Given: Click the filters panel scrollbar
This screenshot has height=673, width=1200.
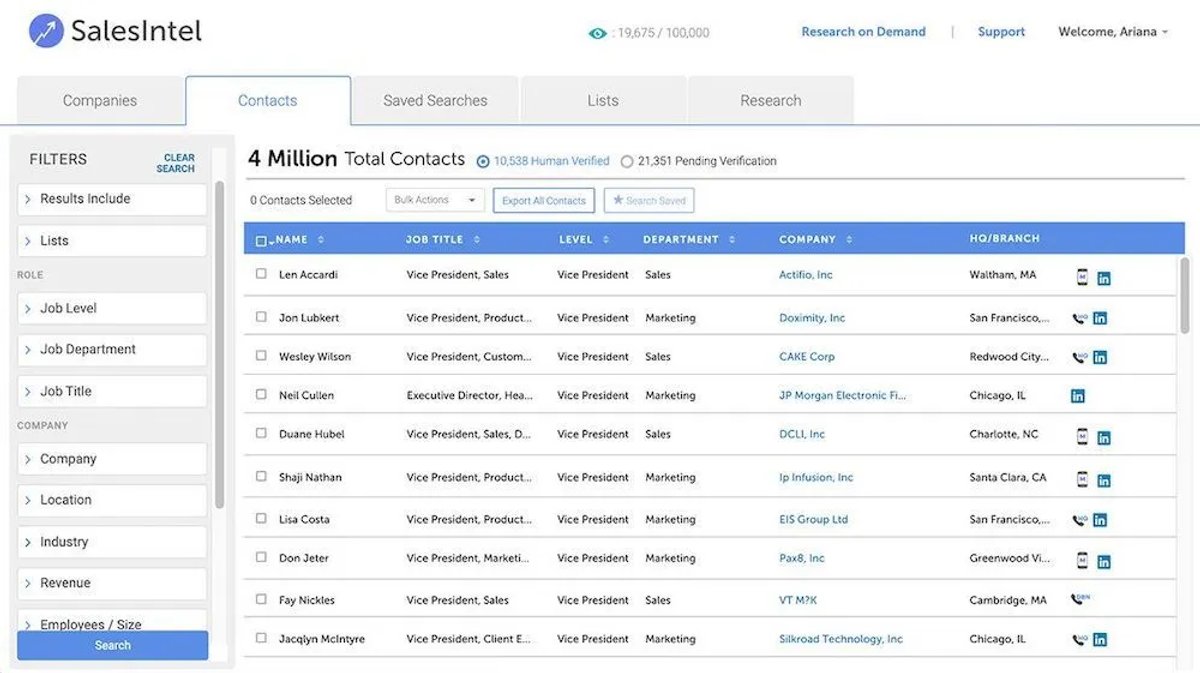Looking at the screenshot, I should pos(220,345).
